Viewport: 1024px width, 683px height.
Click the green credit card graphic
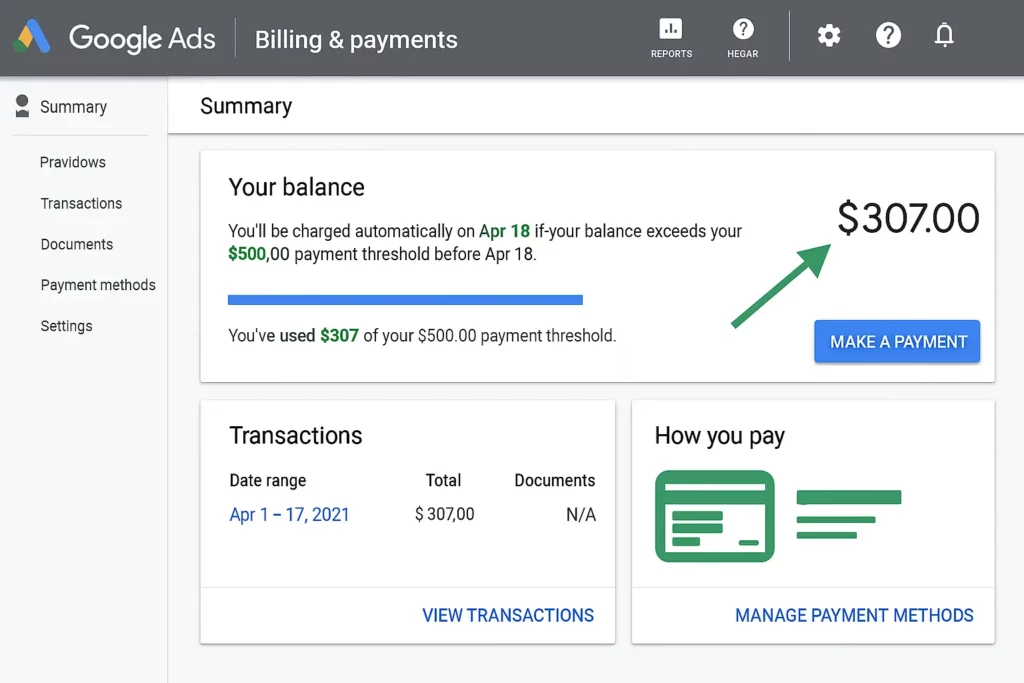pyautogui.click(x=714, y=516)
